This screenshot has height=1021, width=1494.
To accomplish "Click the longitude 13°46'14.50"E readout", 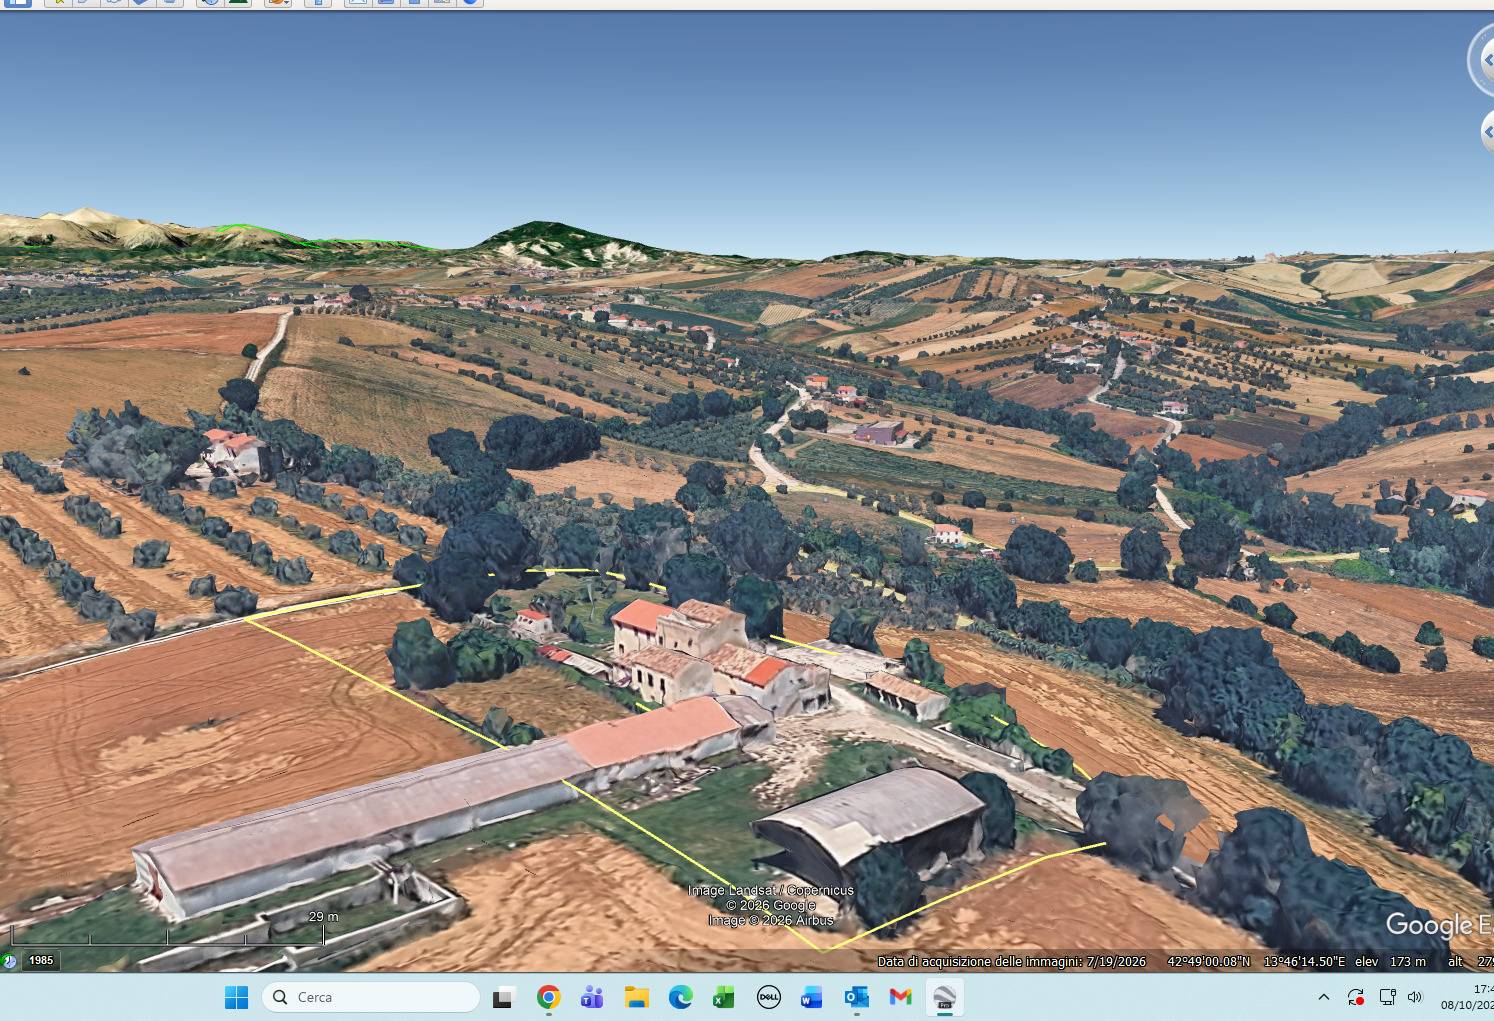I will pos(1303,961).
